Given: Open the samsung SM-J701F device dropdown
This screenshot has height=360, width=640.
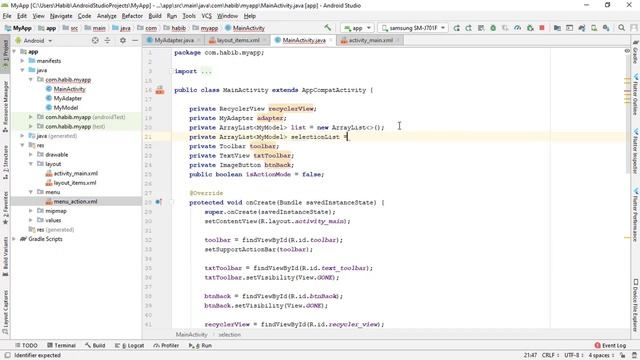Looking at the screenshot, I should (413, 28).
